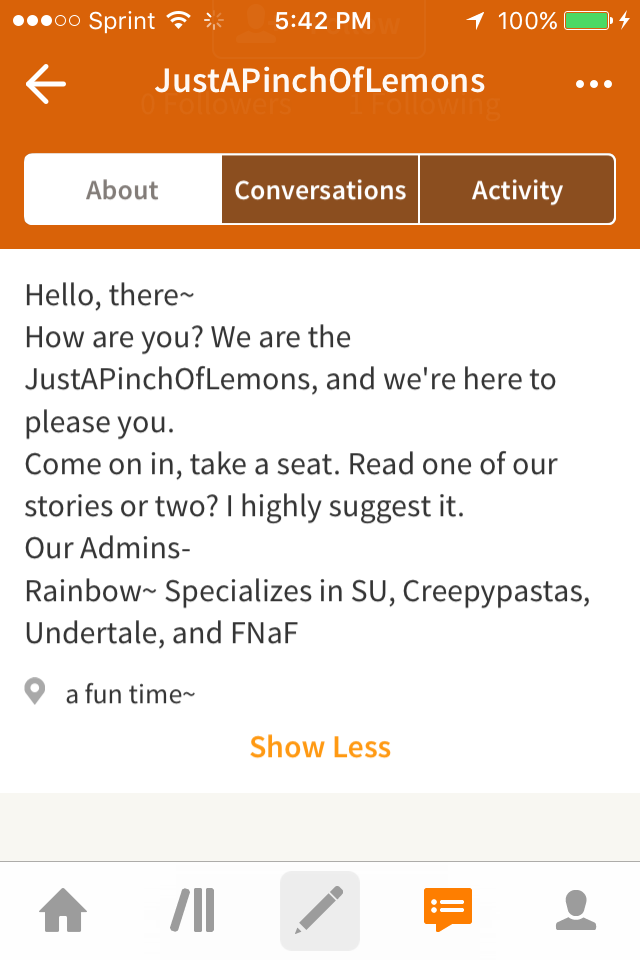Open the profile person icon

click(x=576, y=910)
